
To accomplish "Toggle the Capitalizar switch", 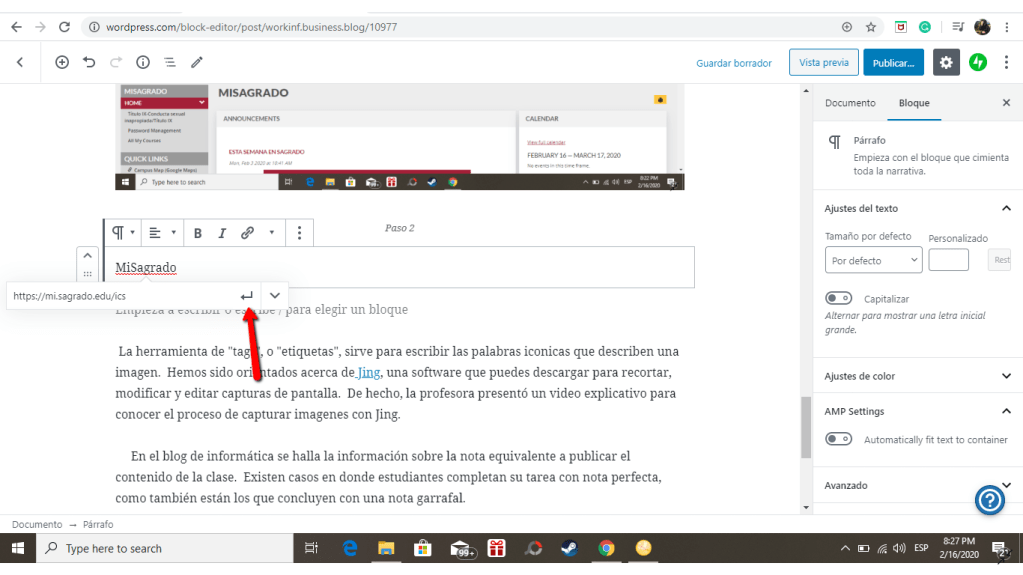I will coord(838,298).
